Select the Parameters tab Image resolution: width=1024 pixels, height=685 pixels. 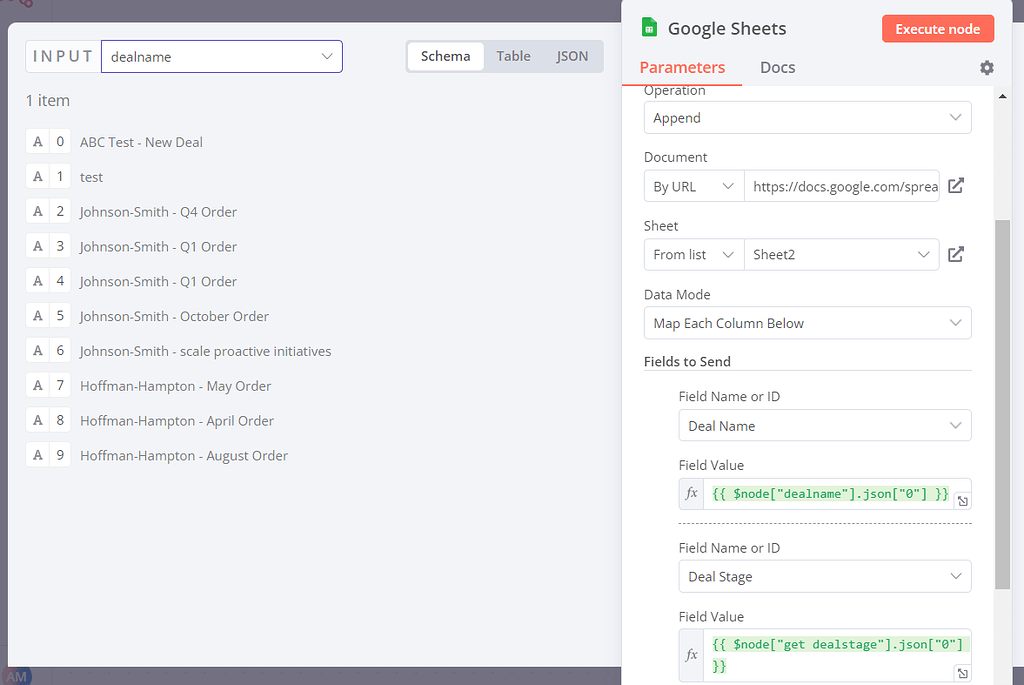point(682,68)
